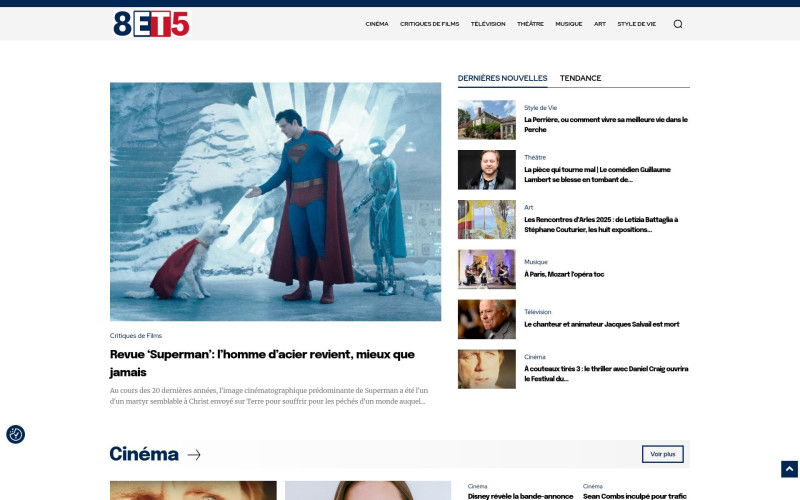Open the cookie consent preferences icon
The height and width of the screenshot is (500, 800).
(x=15, y=434)
